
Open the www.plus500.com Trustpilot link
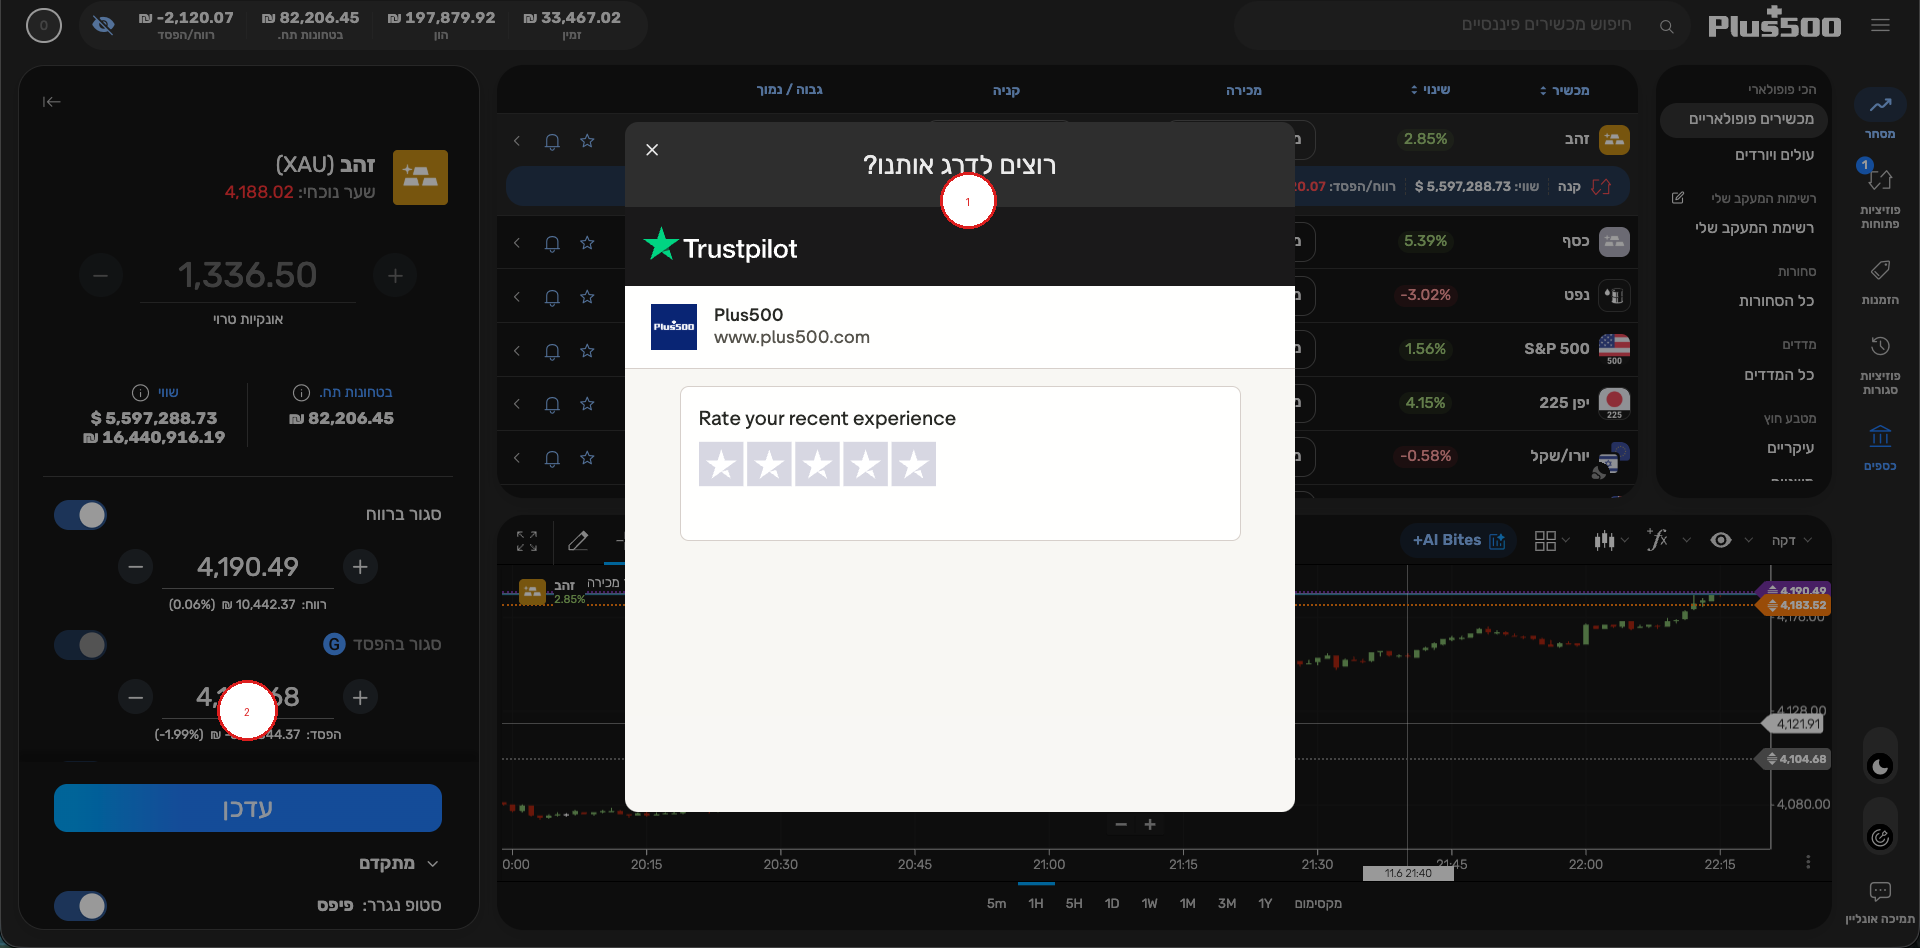pos(791,337)
